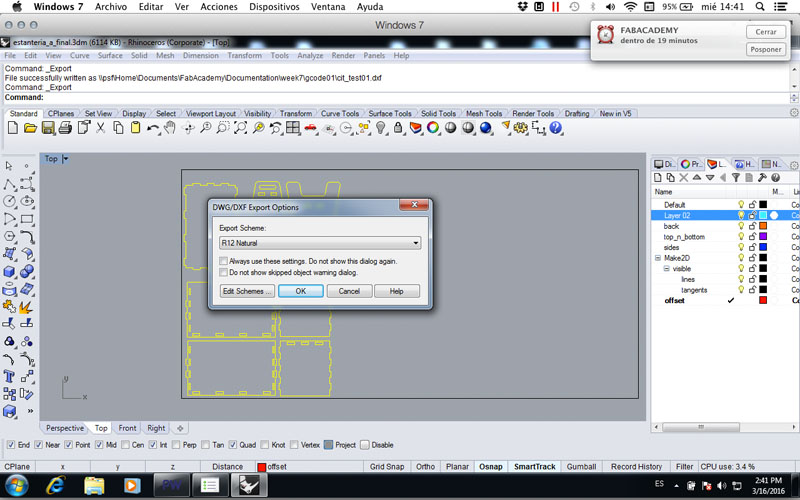Switch to the Perspective viewport tab
The image size is (800, 500).
pos(65,428)
